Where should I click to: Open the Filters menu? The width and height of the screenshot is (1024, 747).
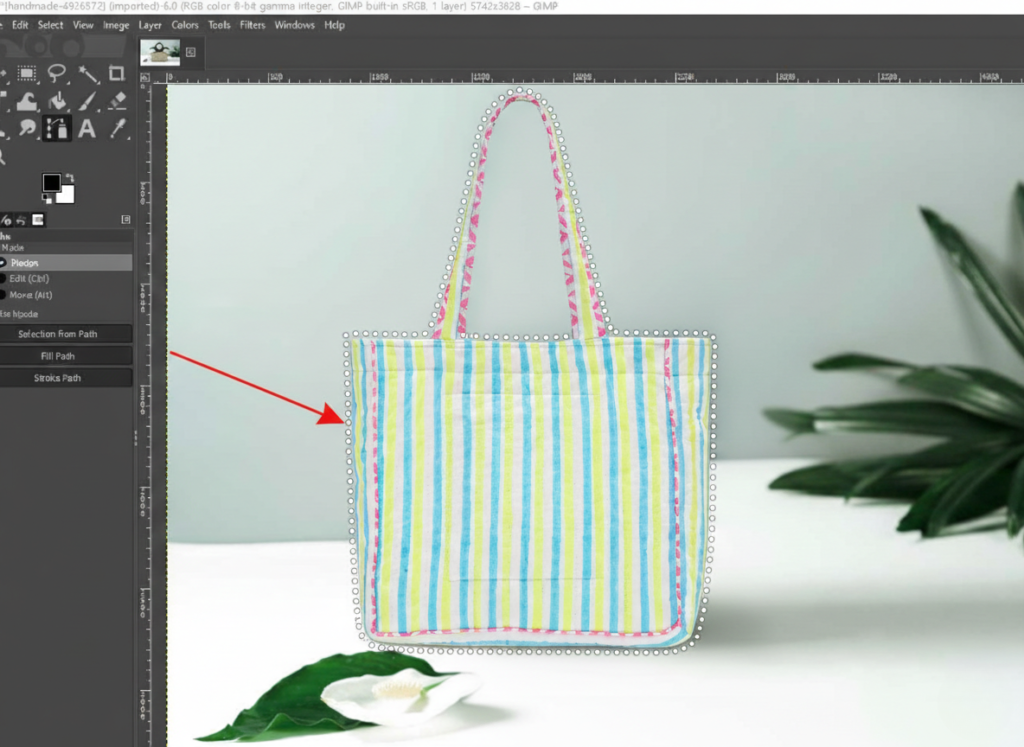pyautogui.click(x=251, y=25)
